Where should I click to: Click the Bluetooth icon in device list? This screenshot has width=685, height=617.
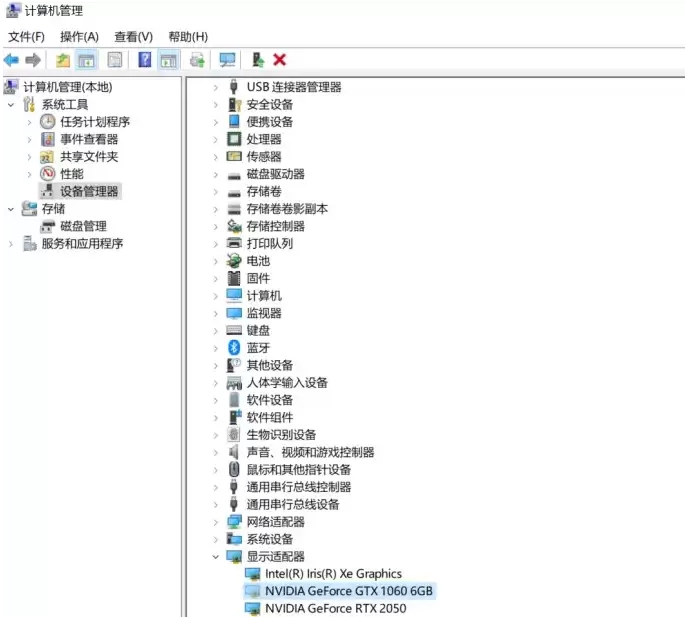click(x=234, y=347)
